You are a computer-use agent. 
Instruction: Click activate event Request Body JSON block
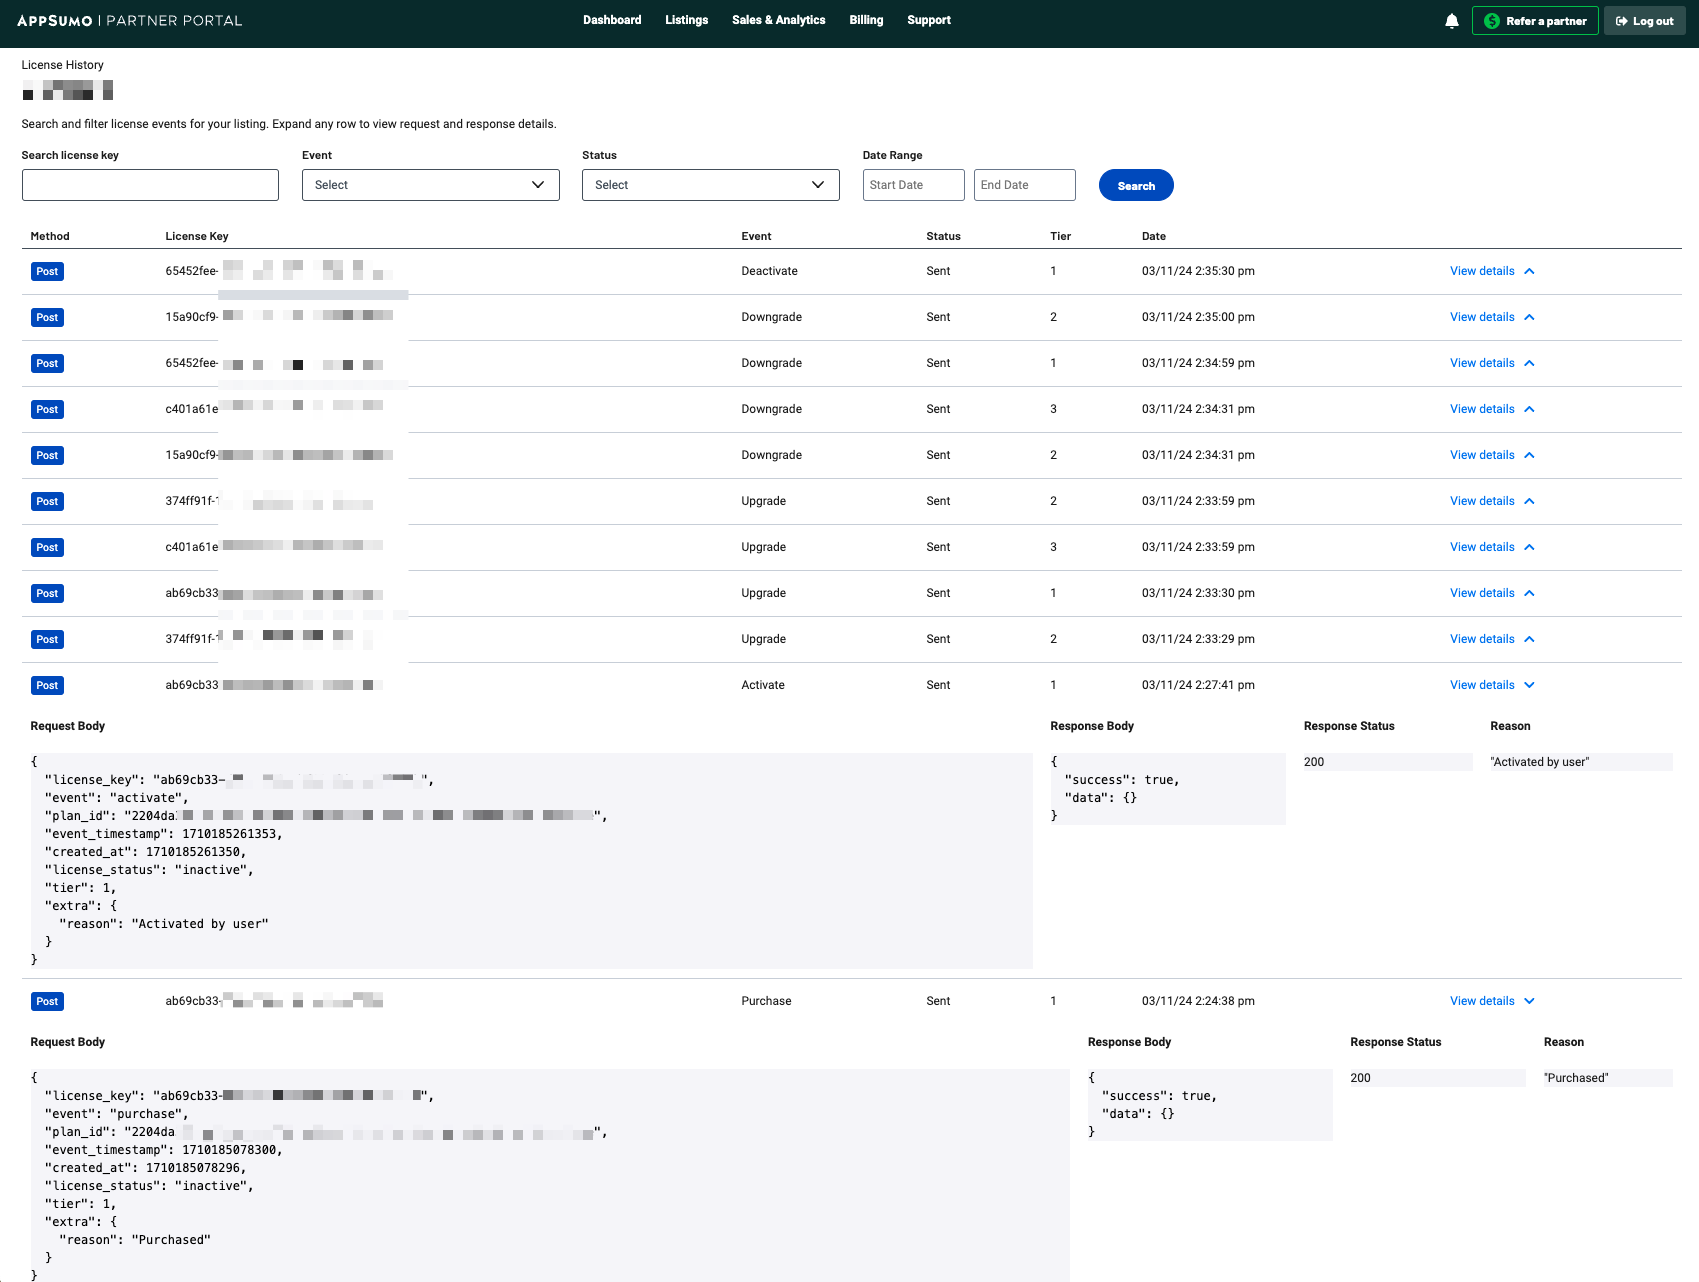531,861
